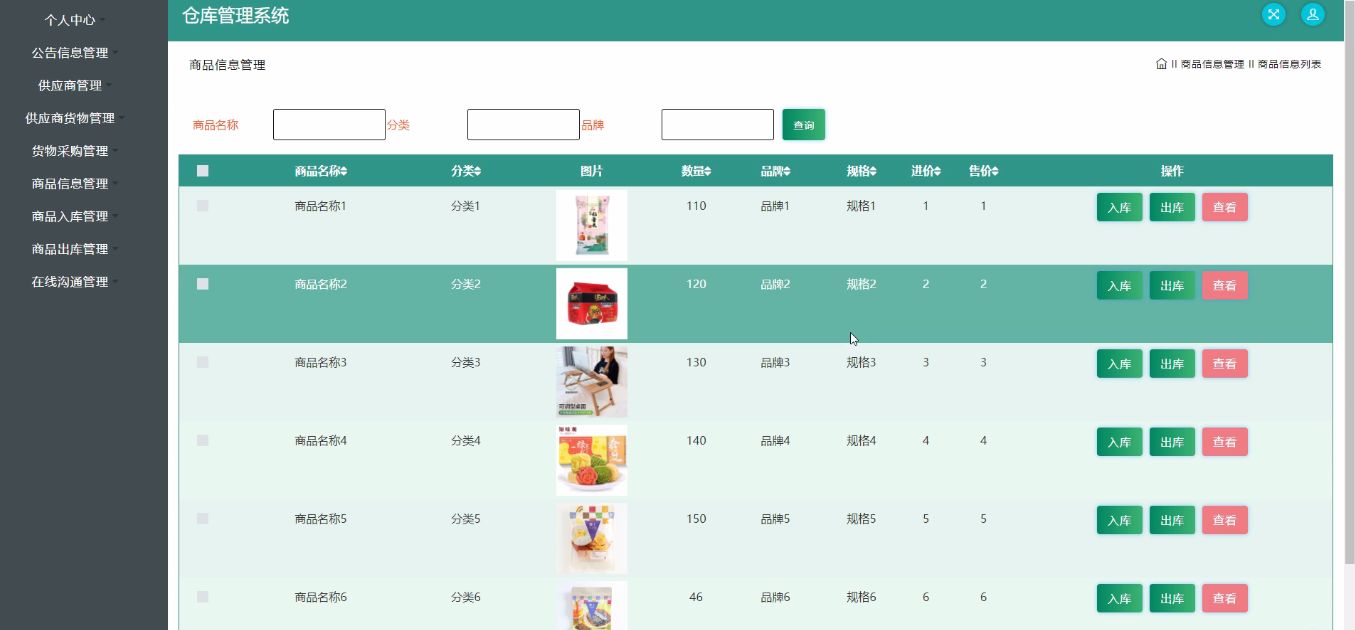1355x630 pixels.
Task: Open product image of 商品名称4
Action: [x=591, y=460]
